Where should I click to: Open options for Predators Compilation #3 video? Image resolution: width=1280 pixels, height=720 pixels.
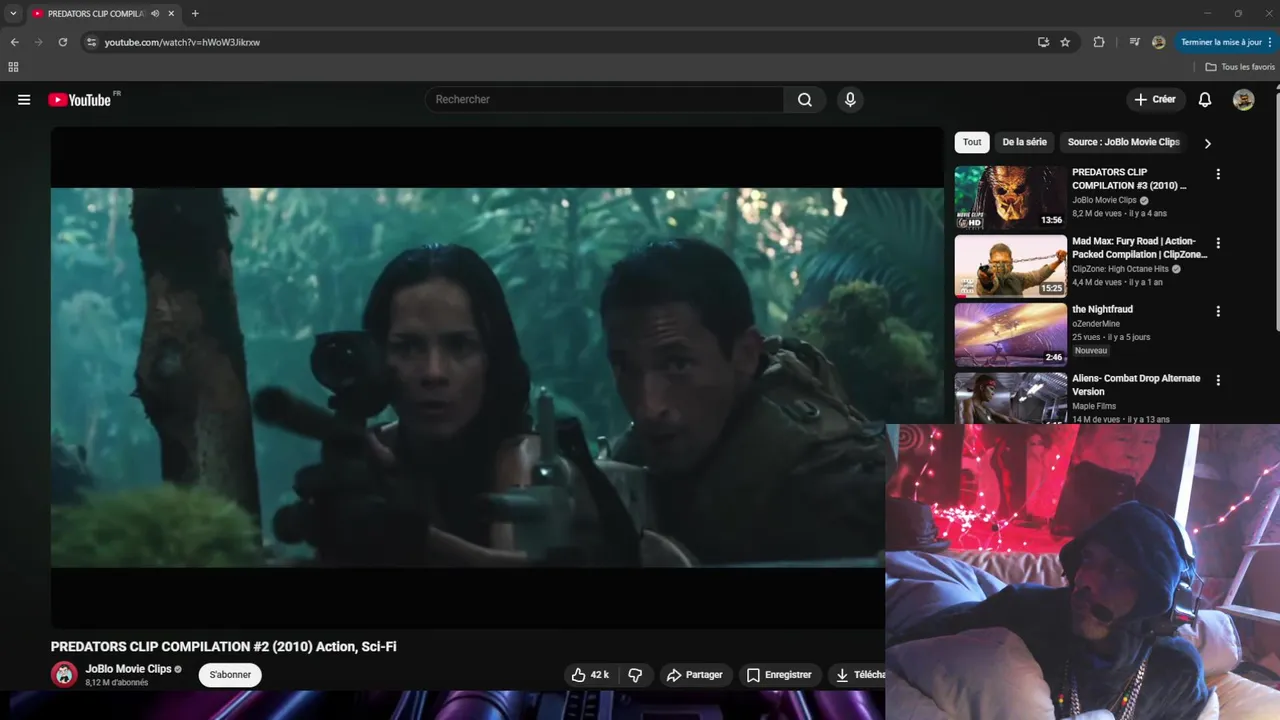point(1218,174)
